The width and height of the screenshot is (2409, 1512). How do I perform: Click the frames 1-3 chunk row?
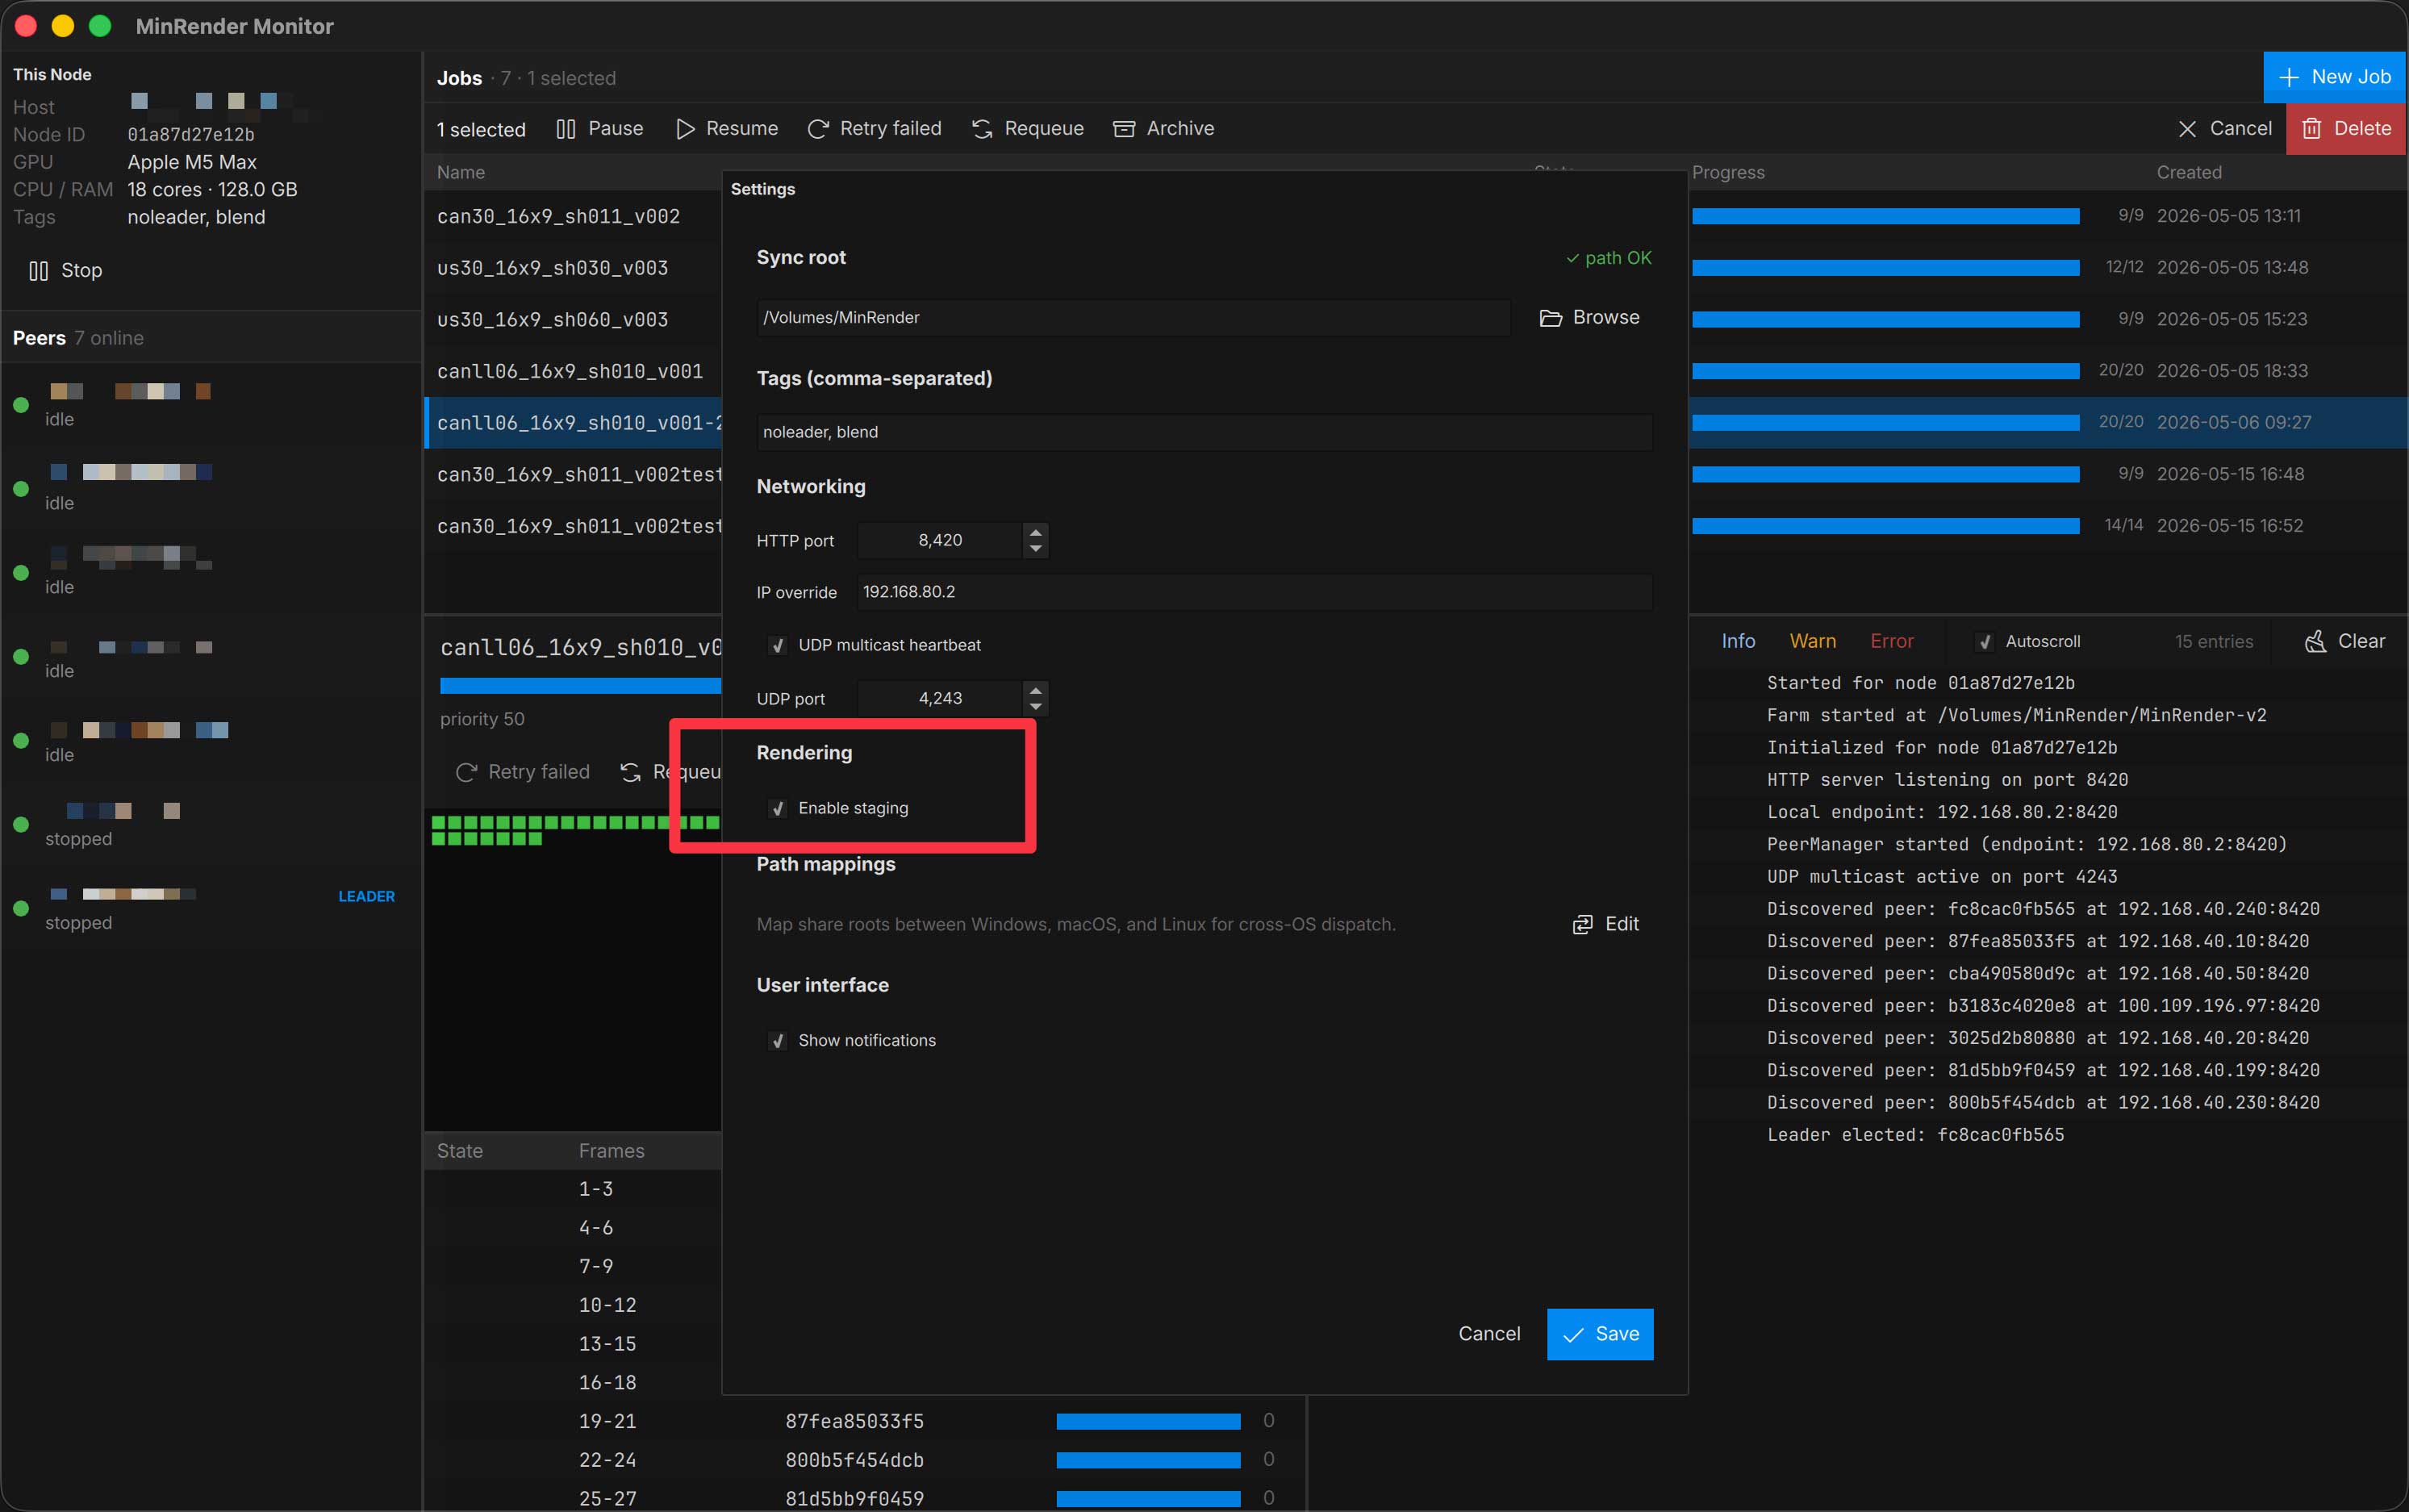595,1189
